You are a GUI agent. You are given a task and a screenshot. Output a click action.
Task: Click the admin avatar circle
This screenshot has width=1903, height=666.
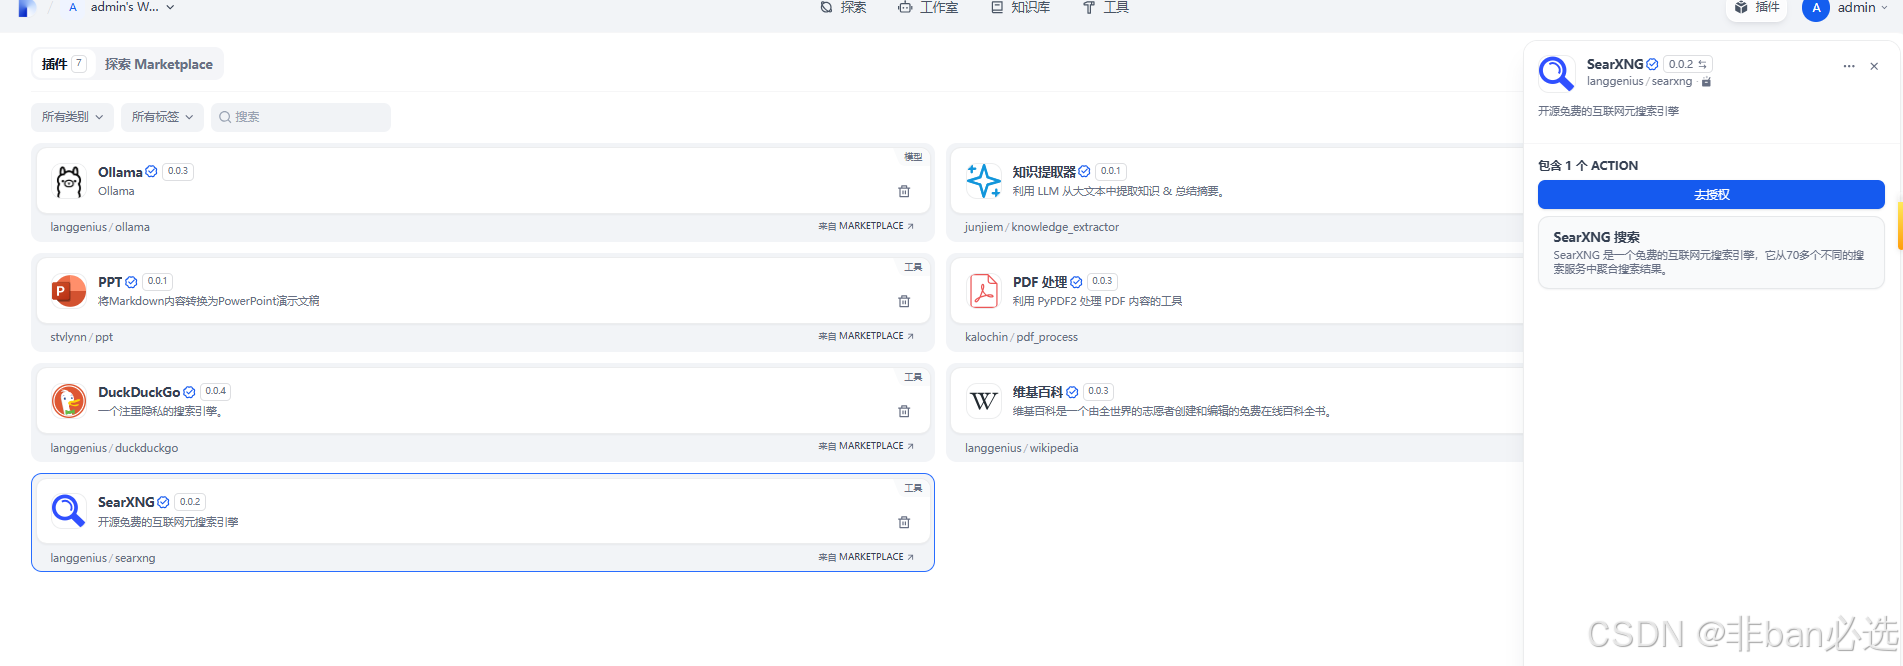click(1816, 8)
